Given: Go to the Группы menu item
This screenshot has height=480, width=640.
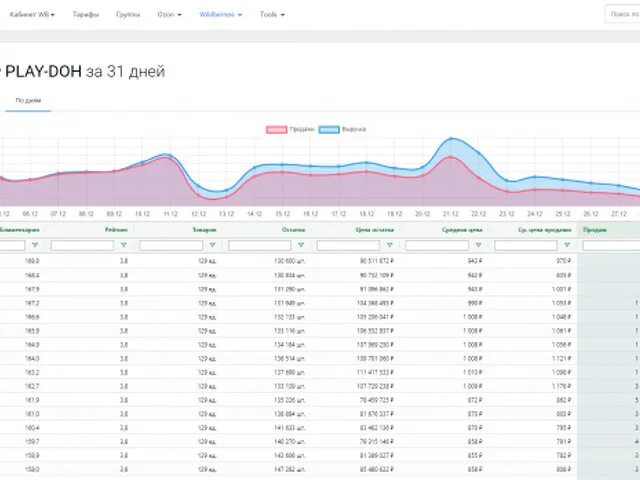Looking at the screenshot, I should (128, 15).
